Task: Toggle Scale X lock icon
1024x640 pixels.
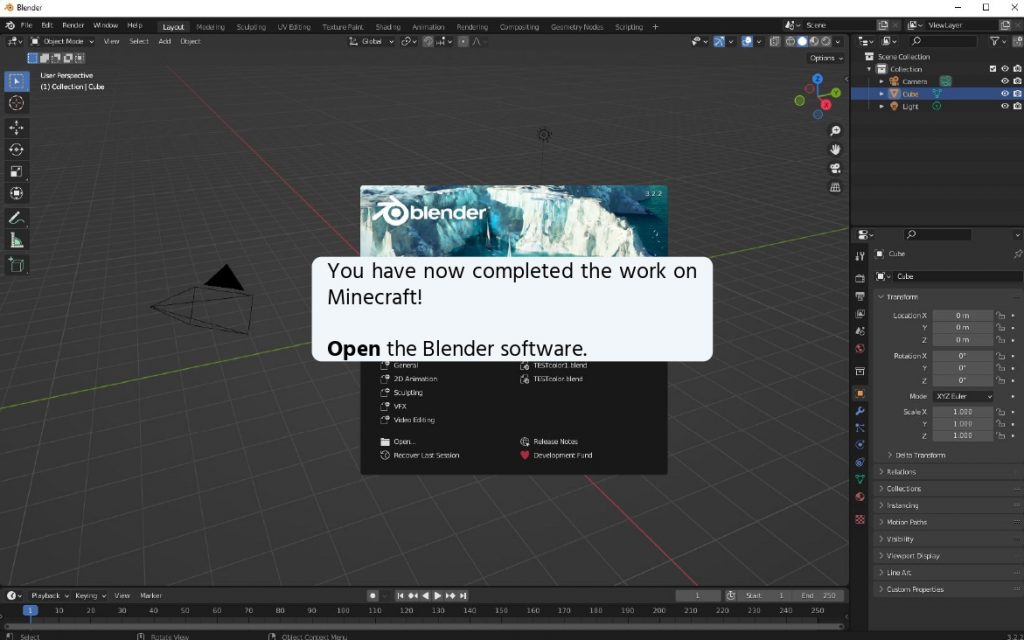Action: click(1000, 412)
